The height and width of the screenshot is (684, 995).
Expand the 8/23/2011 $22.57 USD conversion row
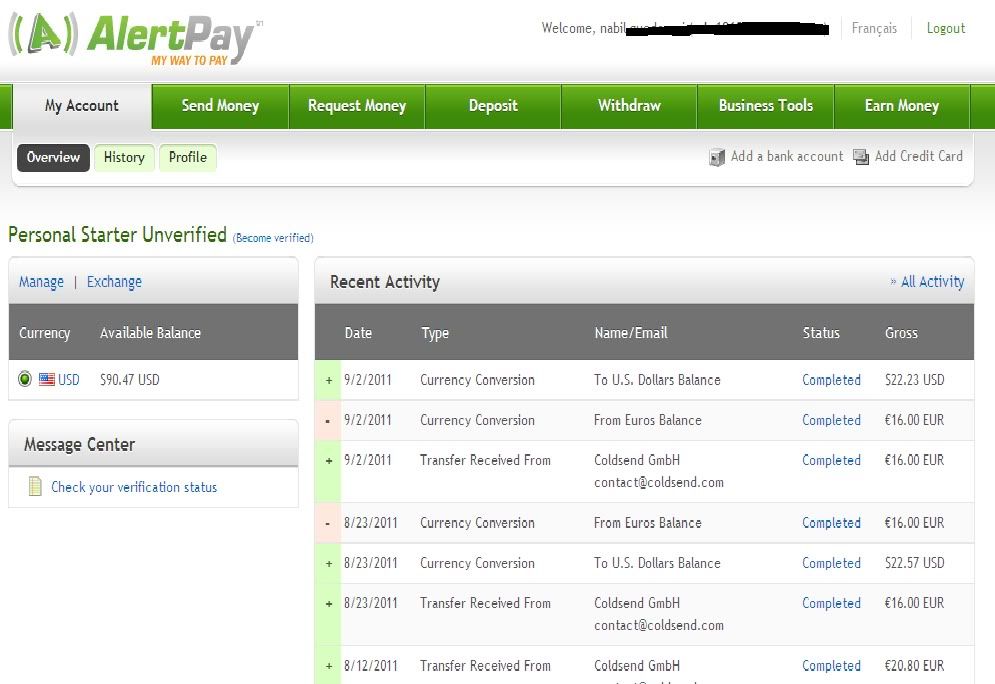(329, 563)
